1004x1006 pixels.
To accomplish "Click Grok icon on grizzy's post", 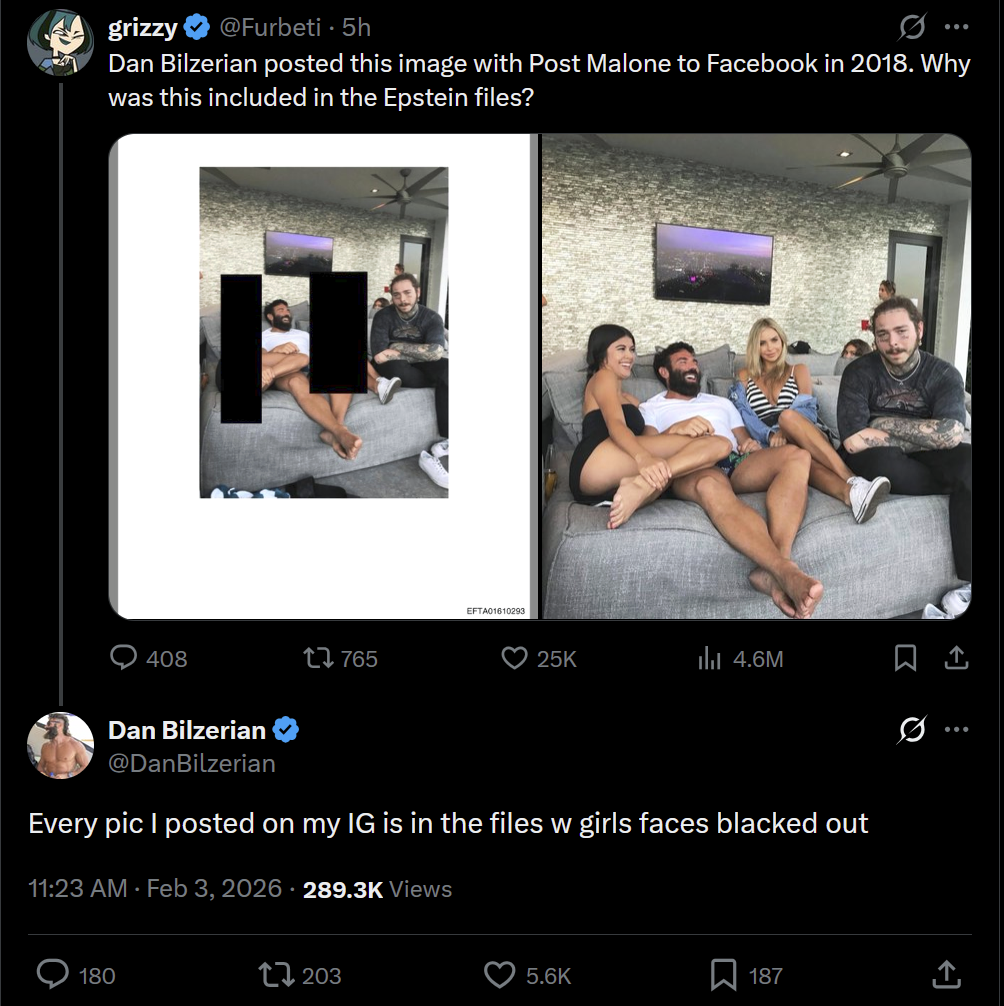I will [x=911, y=28].
